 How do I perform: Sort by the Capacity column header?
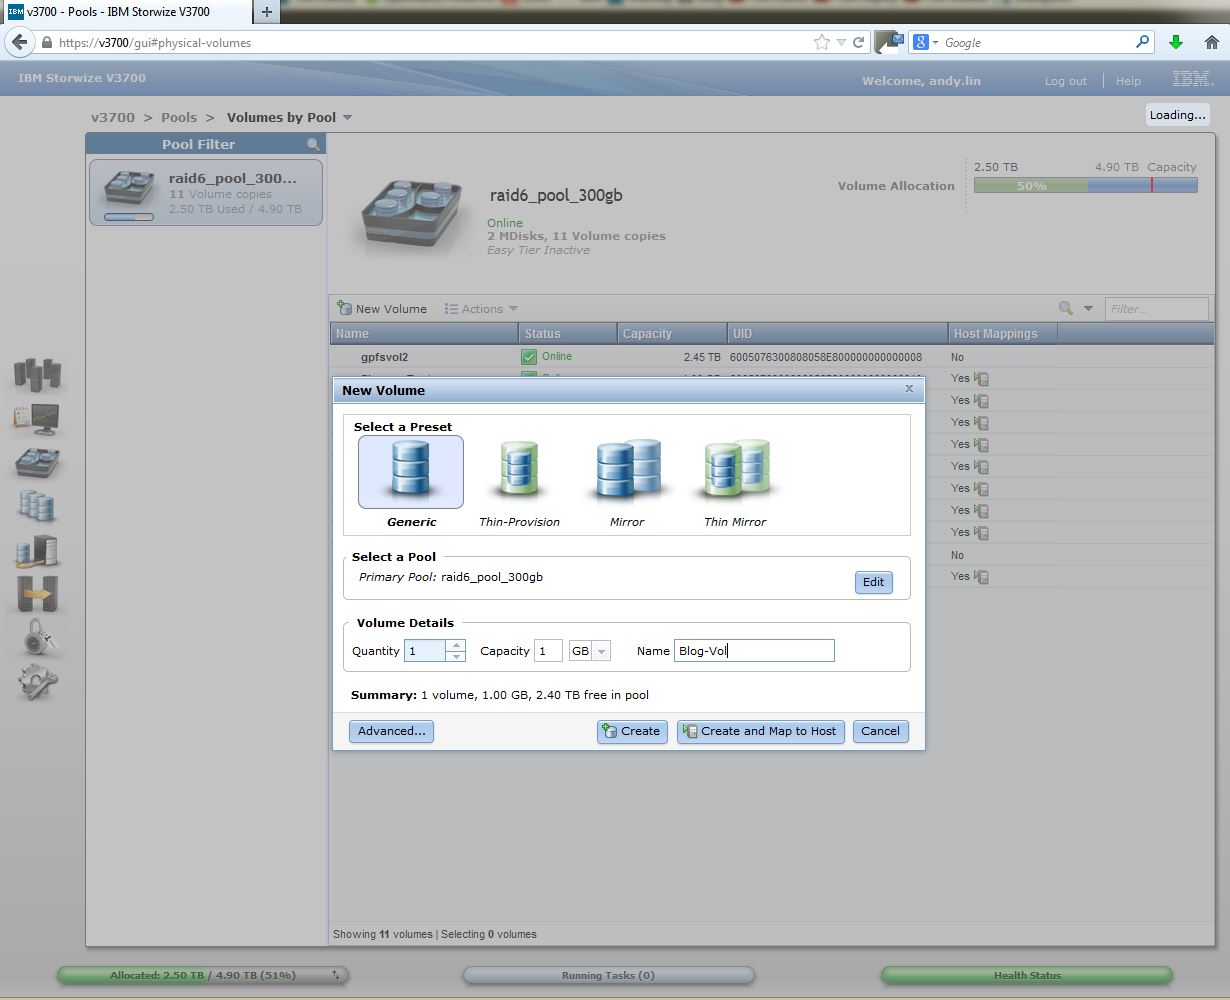[672, 334]
